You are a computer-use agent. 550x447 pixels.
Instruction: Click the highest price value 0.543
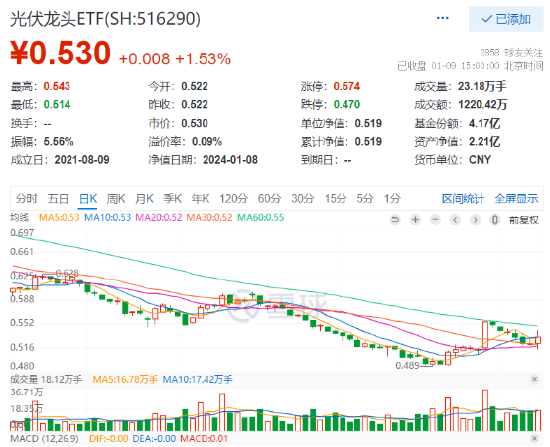coord(57,86)
